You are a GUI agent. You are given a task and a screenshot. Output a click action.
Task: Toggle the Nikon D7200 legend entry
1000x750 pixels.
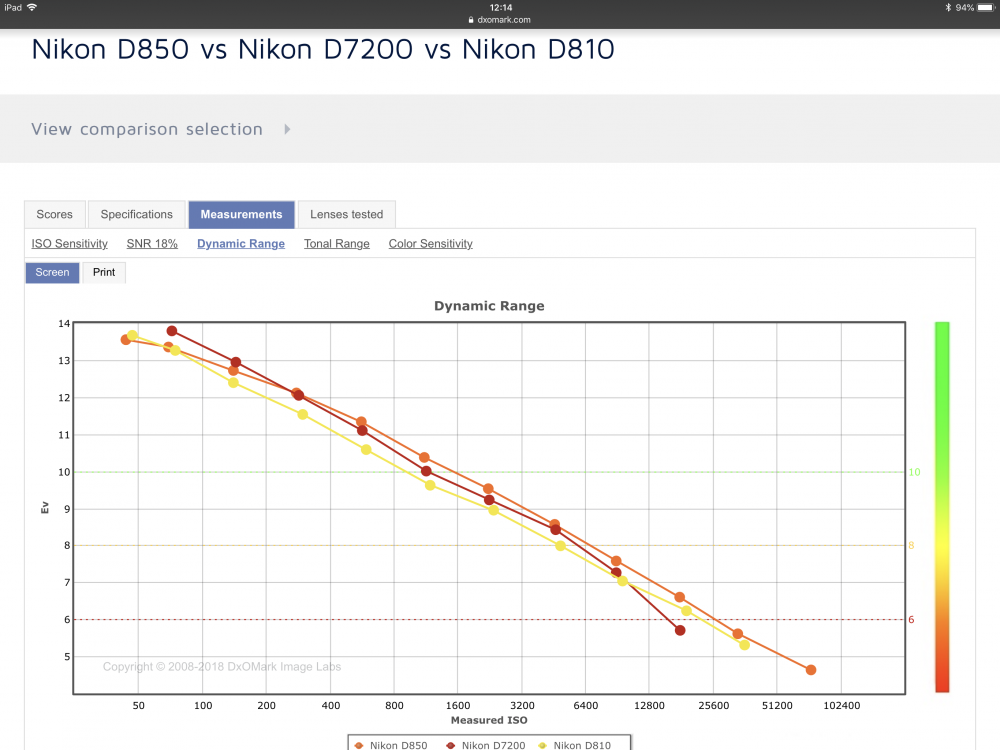[x=486, y=745]
